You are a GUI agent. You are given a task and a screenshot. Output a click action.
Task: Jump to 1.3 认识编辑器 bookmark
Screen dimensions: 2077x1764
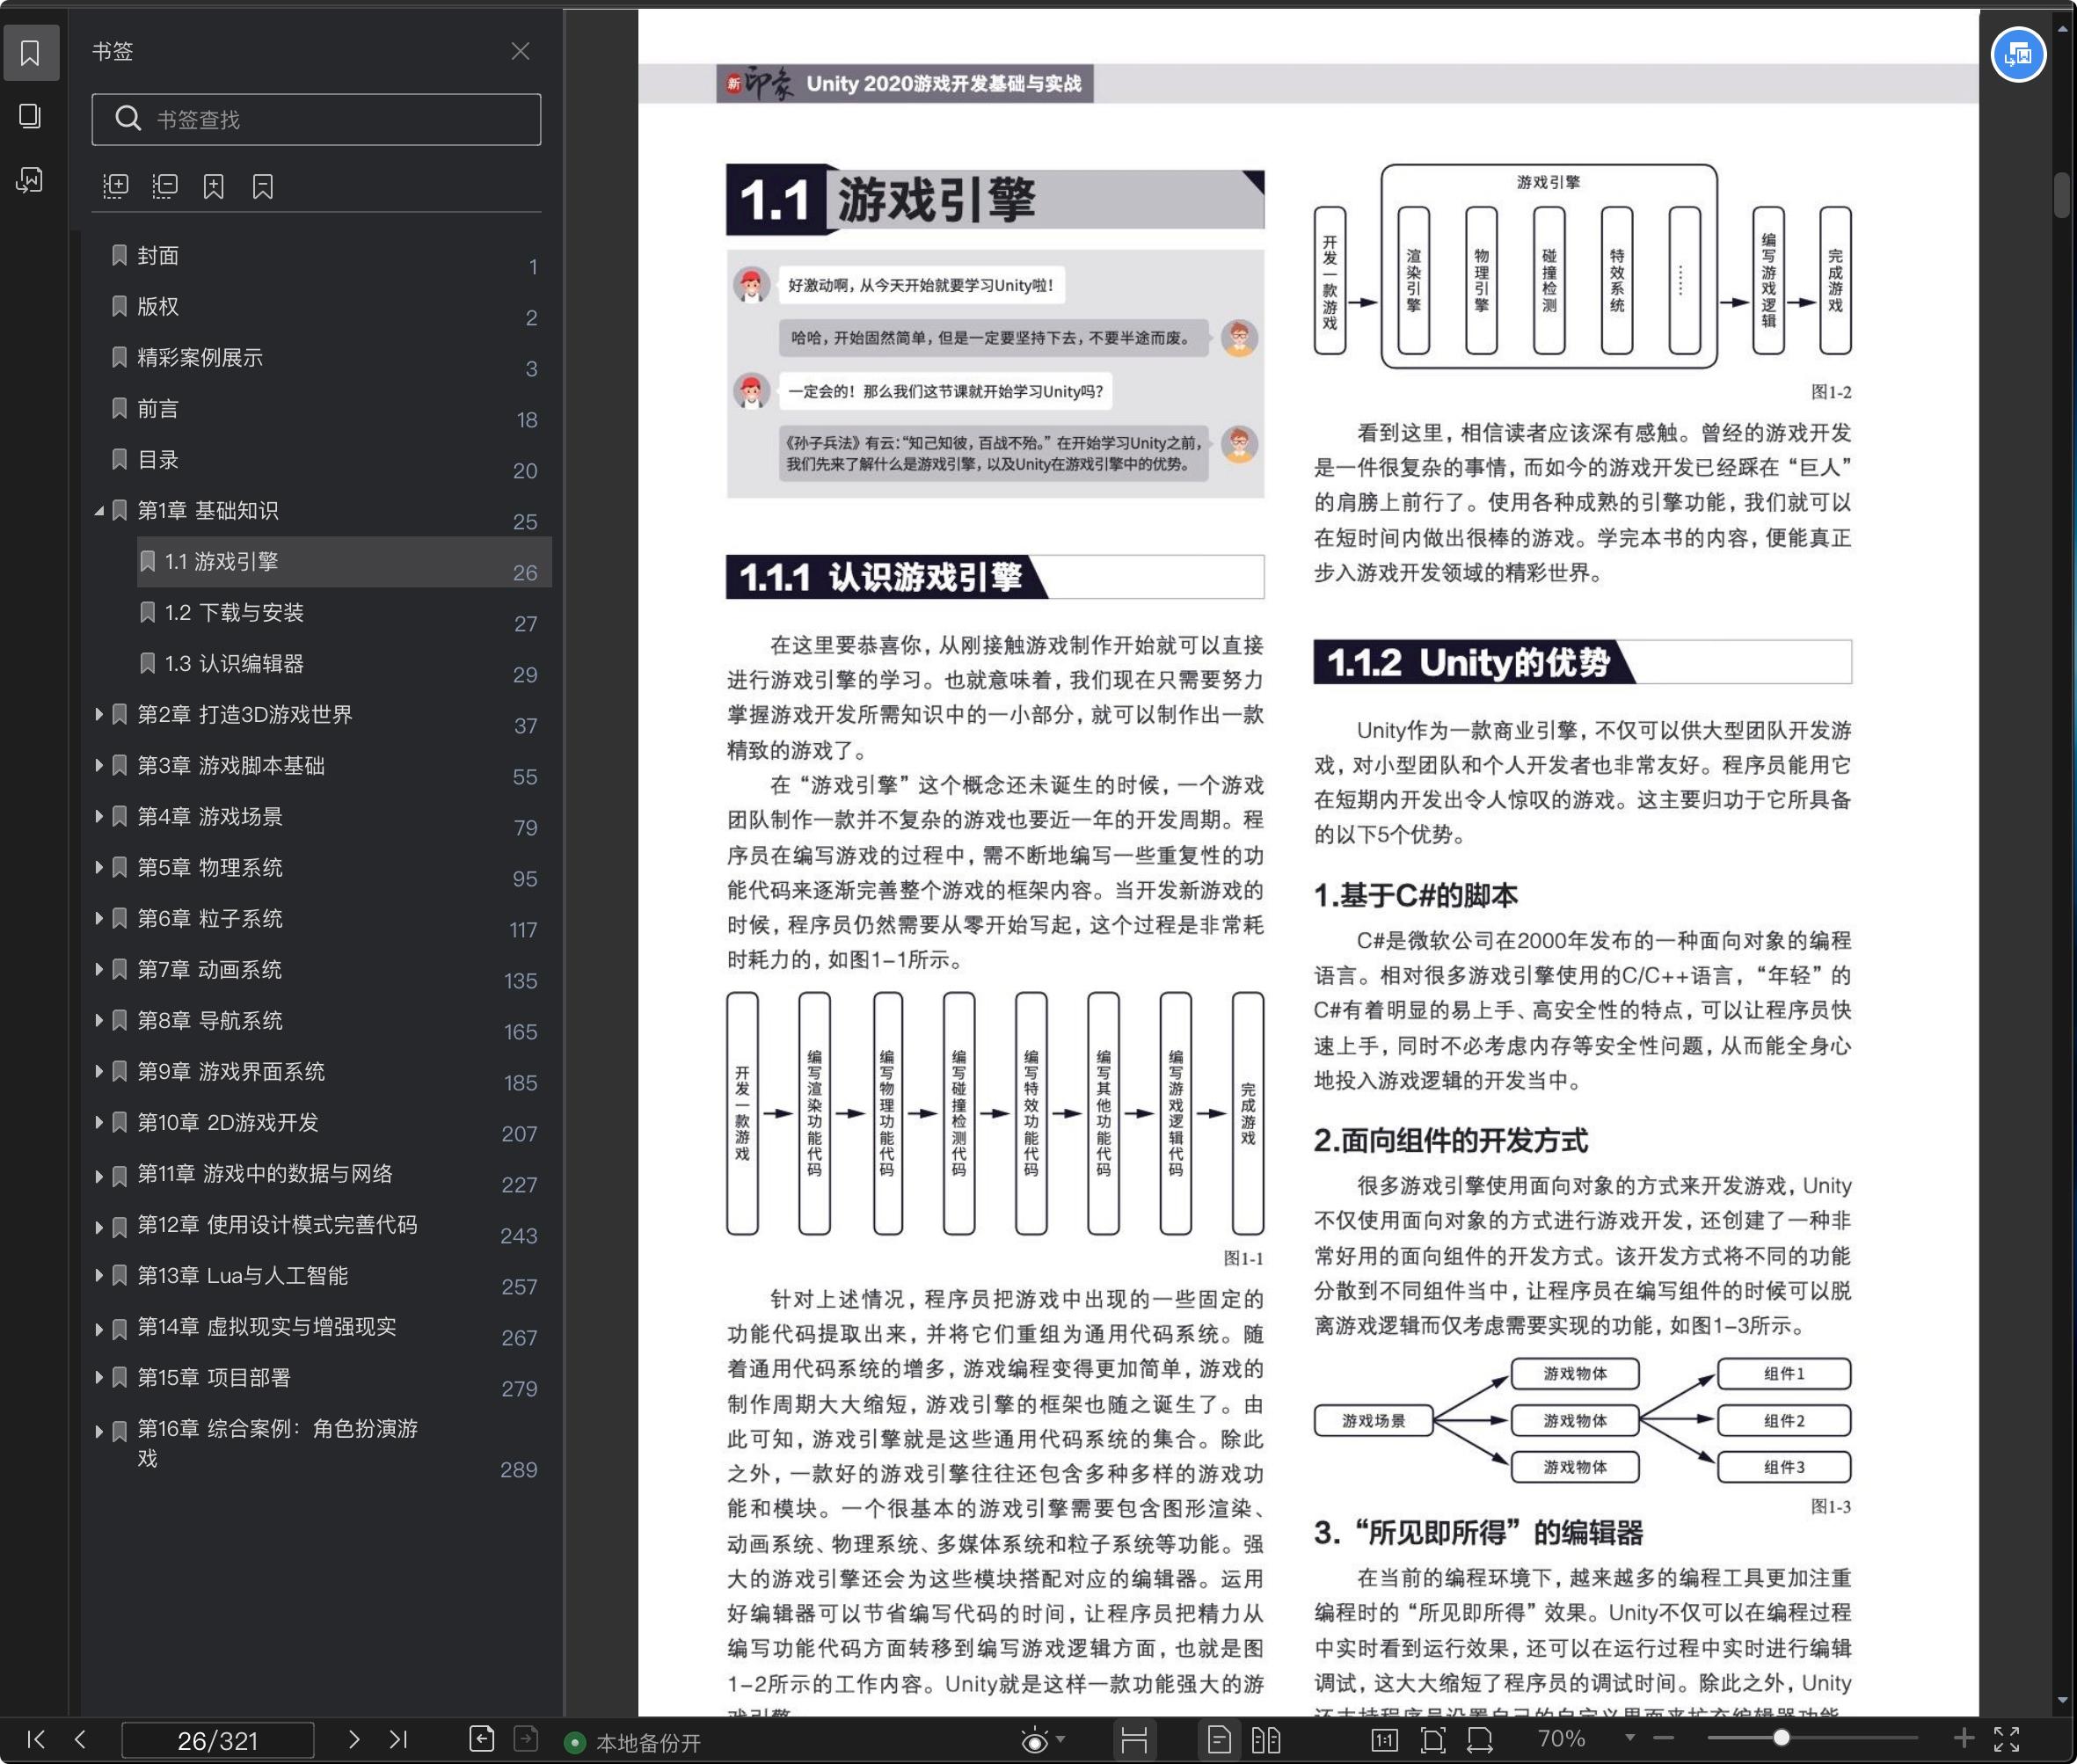click(x=234, y=664)
